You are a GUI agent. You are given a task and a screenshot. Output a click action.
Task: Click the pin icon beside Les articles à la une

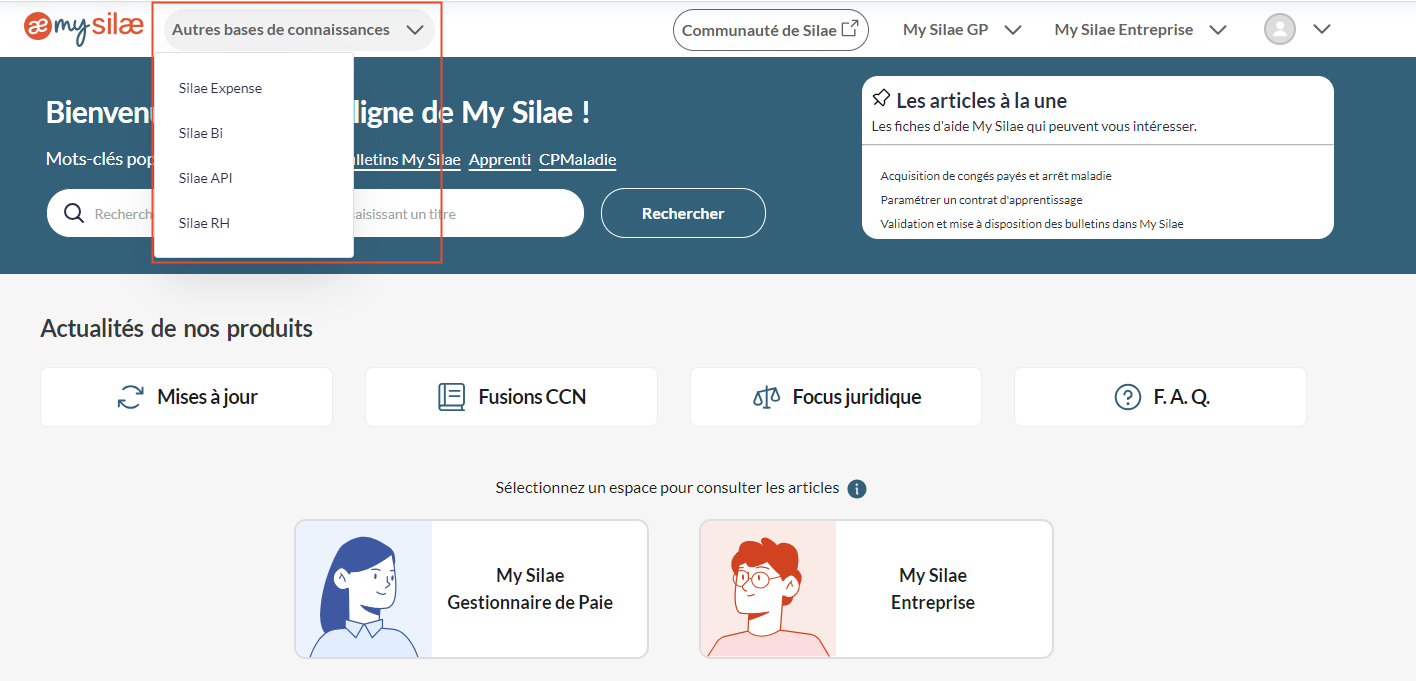(882, 97)
